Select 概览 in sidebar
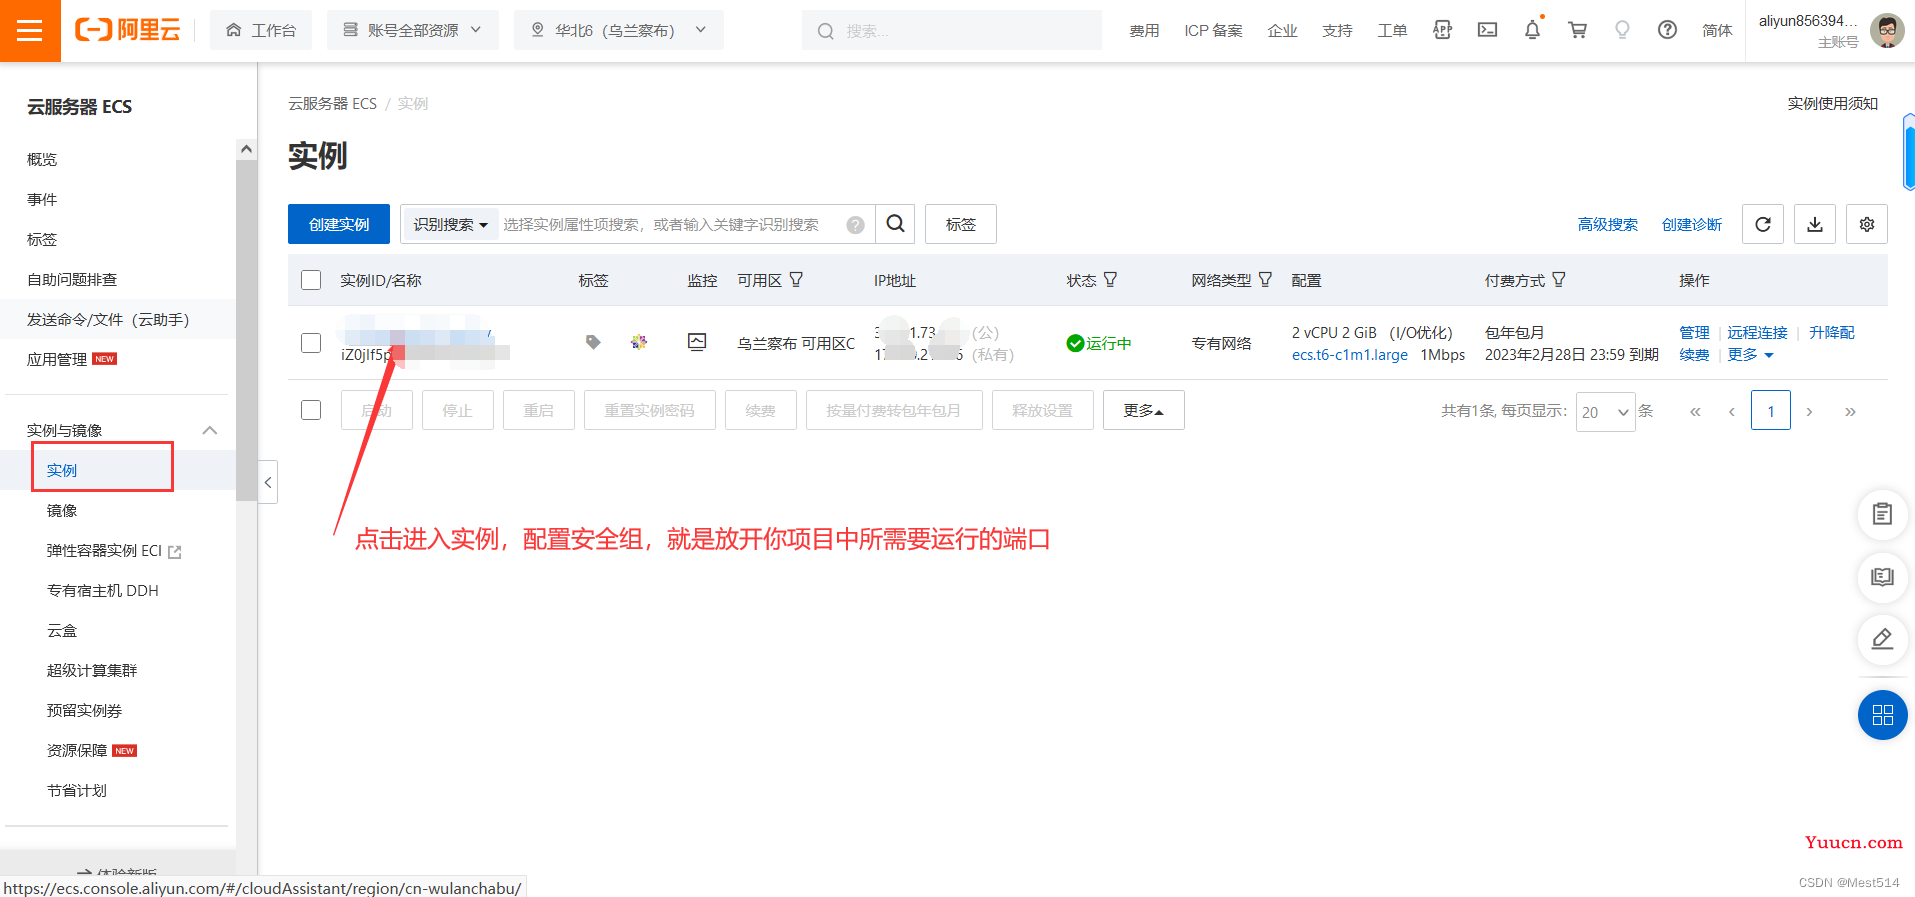The image size is (1915, 897). click(x=42, y=159)
